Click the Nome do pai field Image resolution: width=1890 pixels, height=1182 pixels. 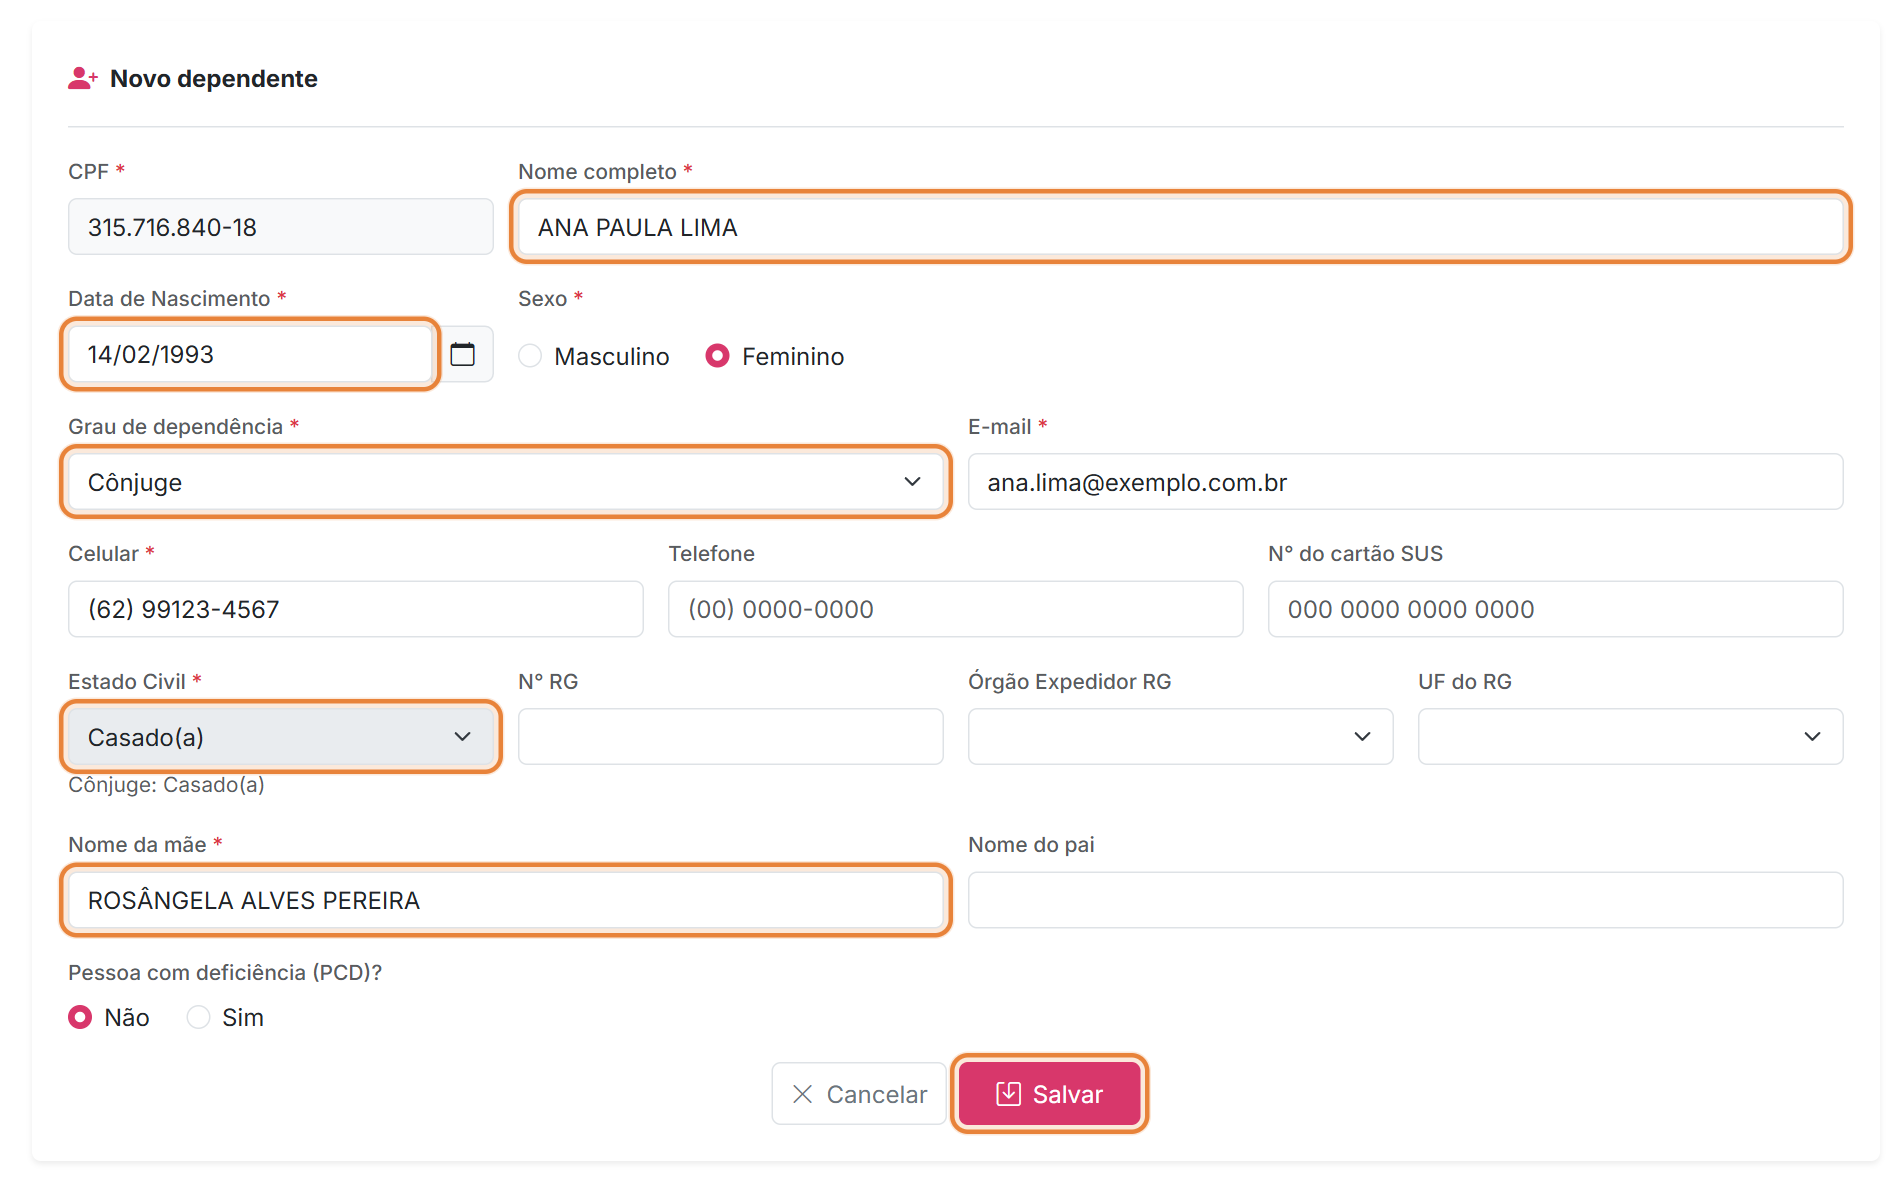pos(1406,900)
